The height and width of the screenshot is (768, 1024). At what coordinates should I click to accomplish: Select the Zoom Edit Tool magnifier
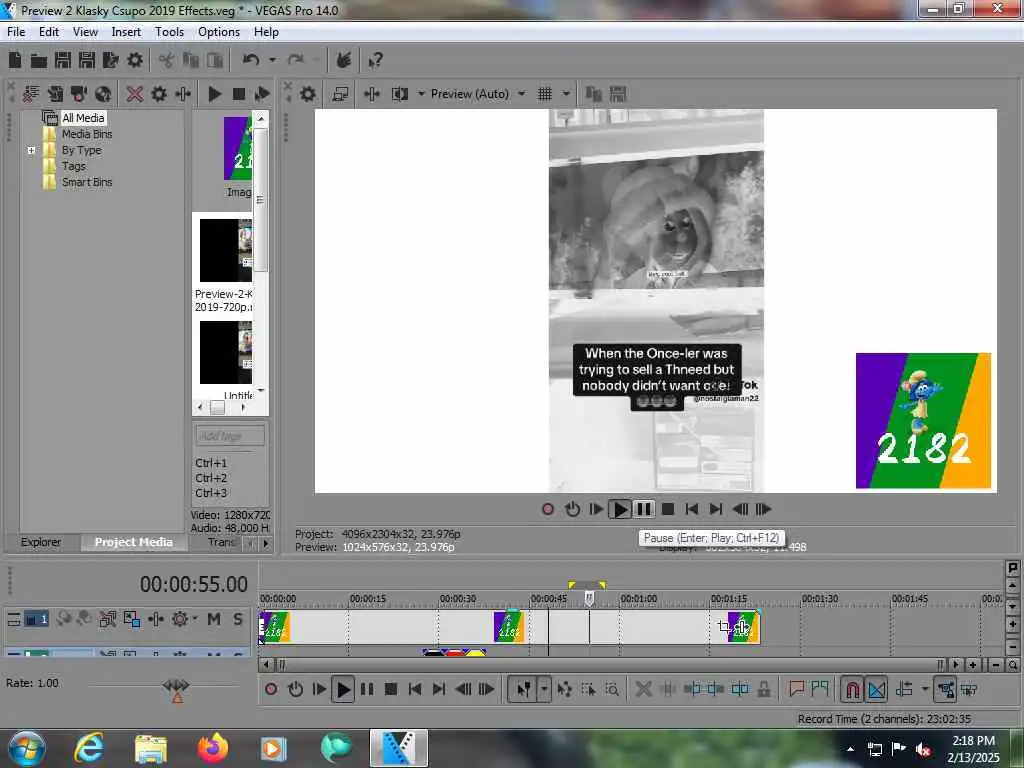[612, 689]
